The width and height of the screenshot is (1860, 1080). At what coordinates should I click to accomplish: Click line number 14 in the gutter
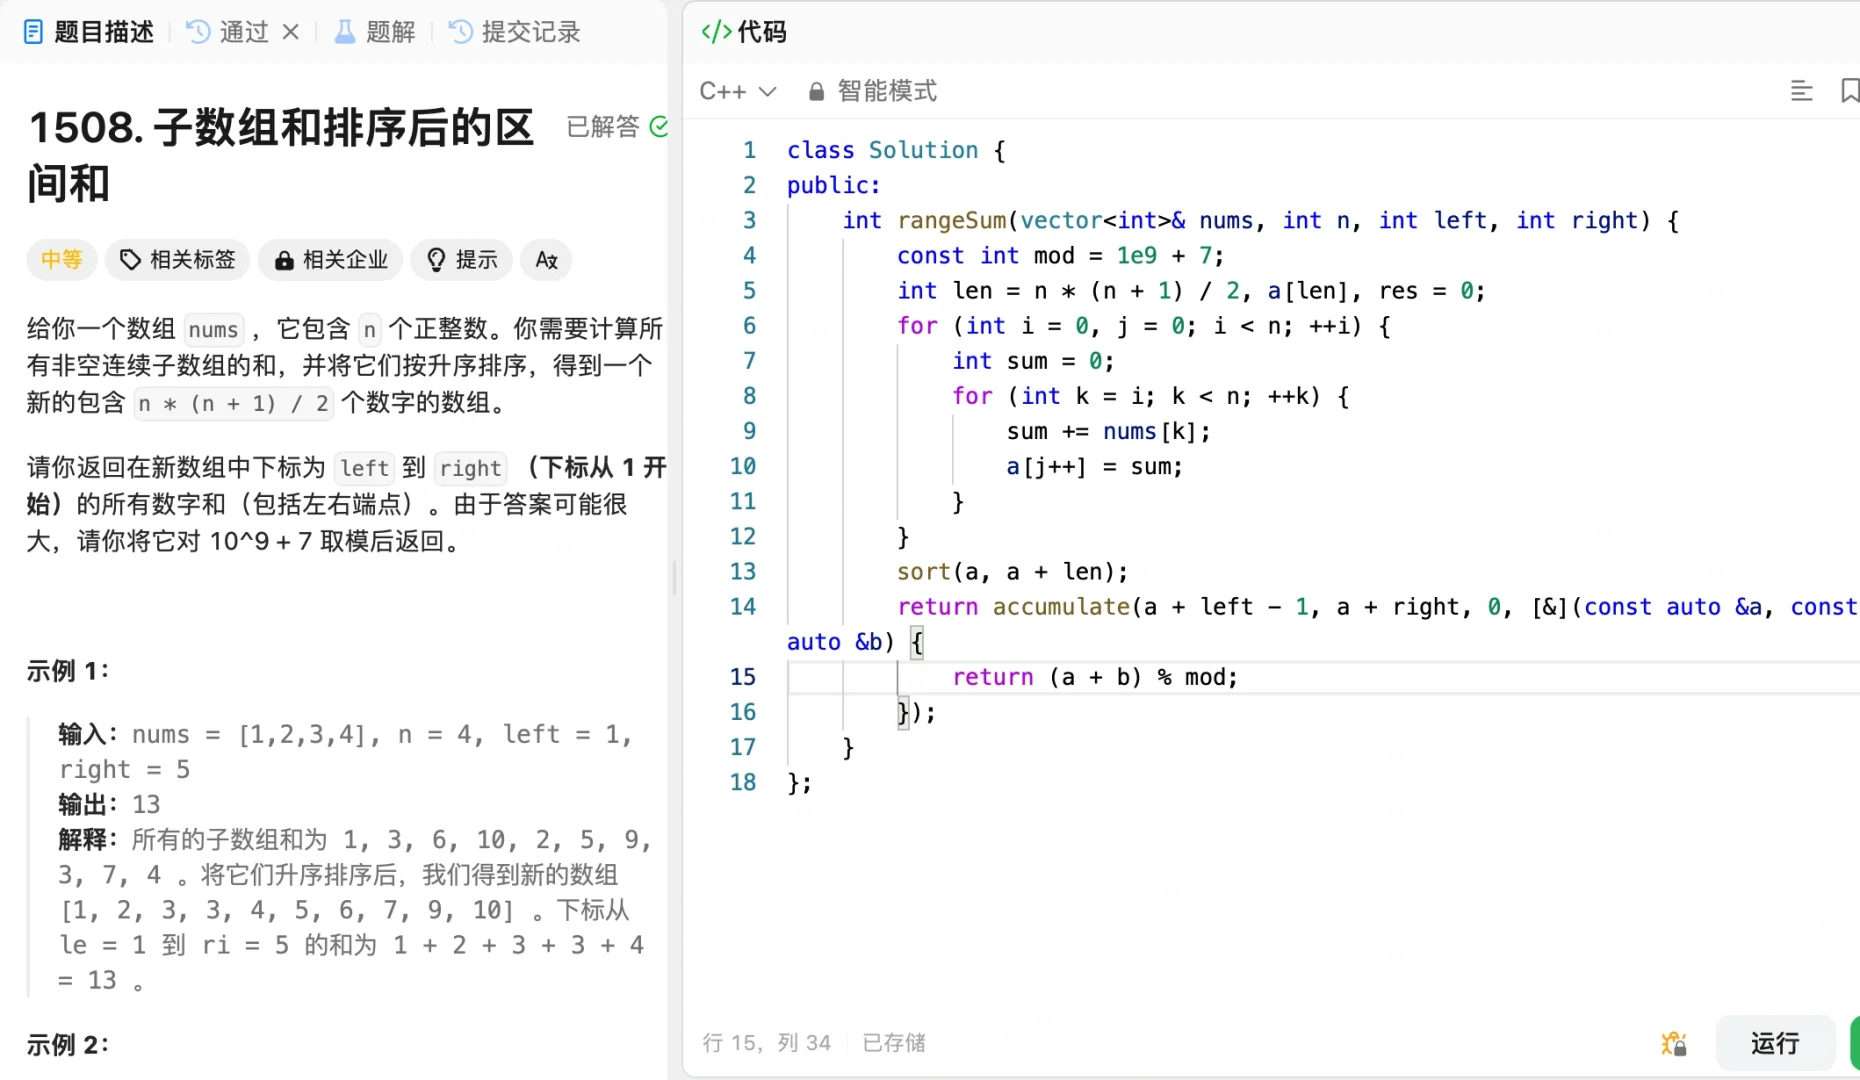click(743, 607)
